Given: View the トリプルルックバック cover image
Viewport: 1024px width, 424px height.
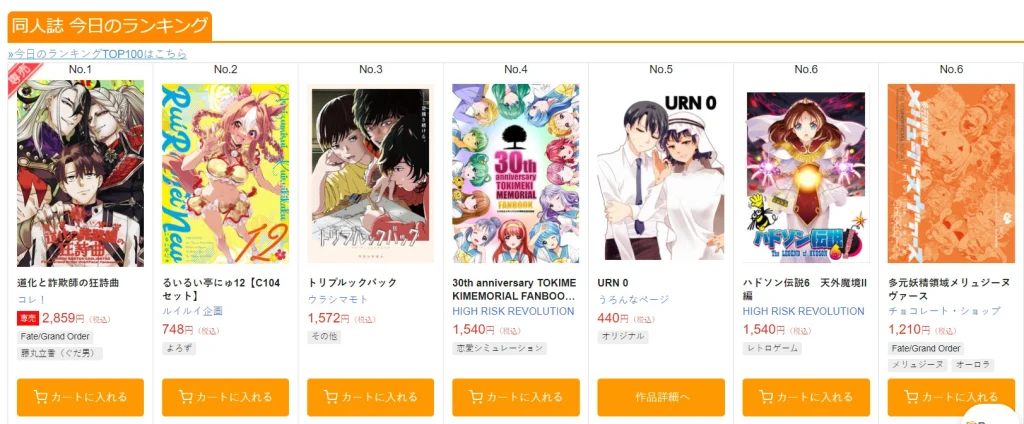Looking at the screenshot, I should pos(370,173).
